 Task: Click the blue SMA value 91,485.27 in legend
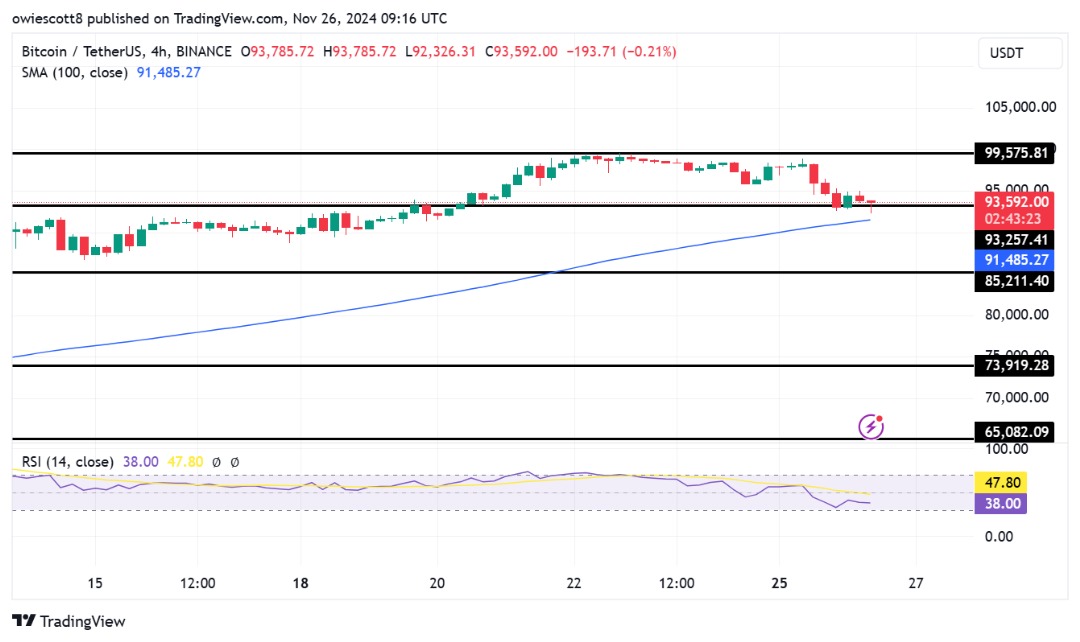coord(167,72)
